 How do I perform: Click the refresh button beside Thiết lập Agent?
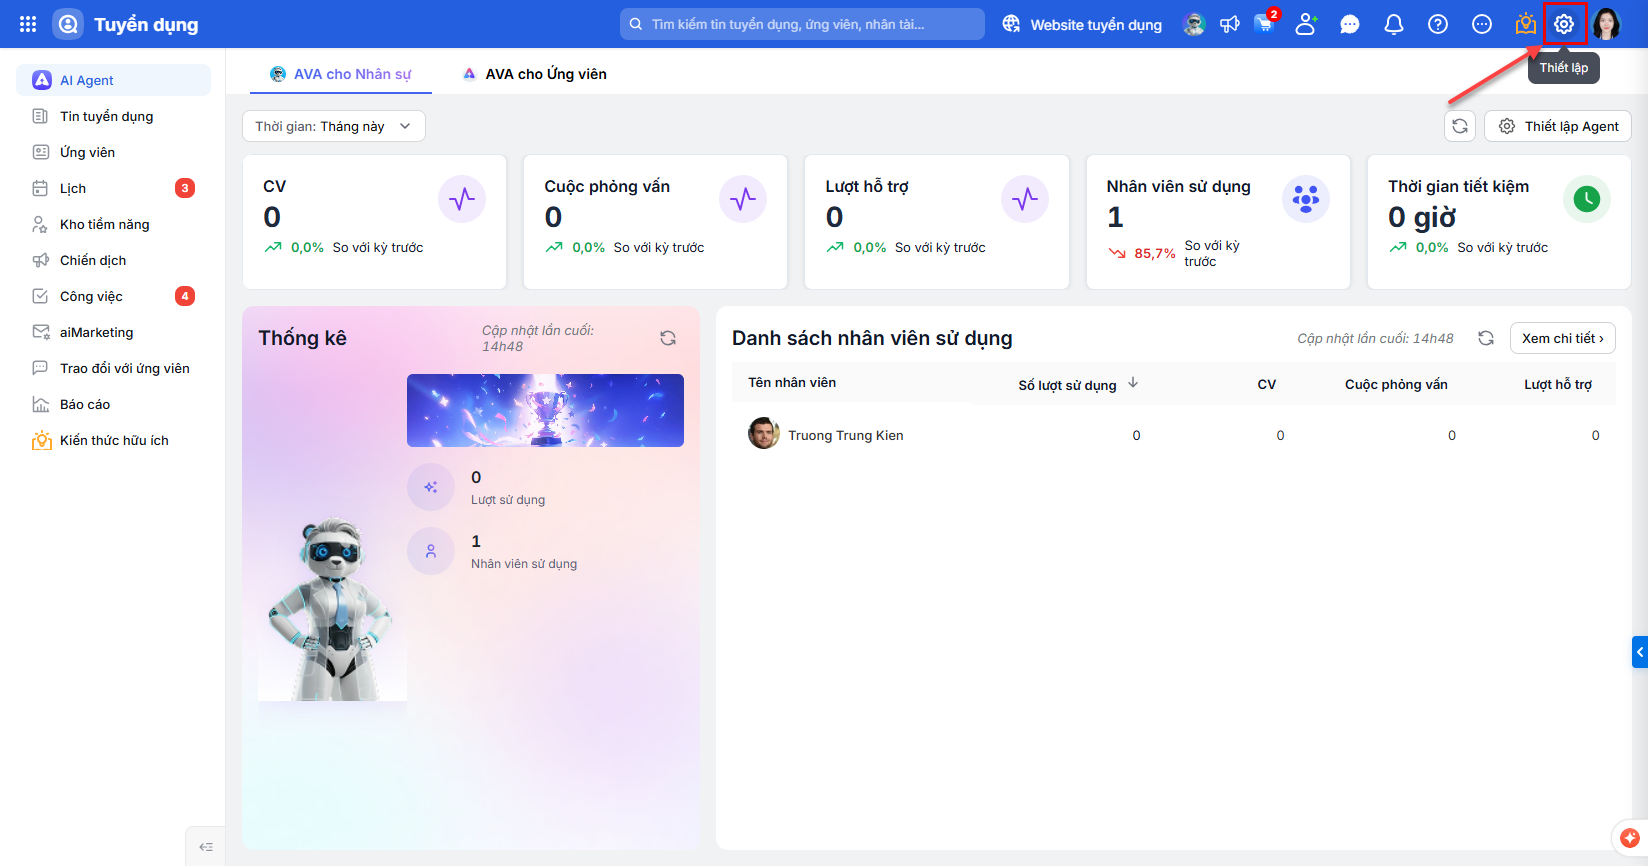[x=1460, y=126]
